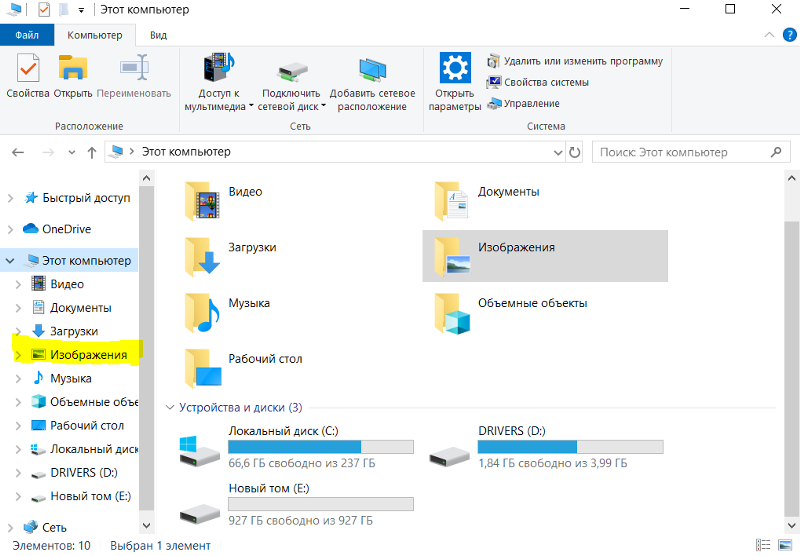Viewport: 800px width, 556px height.
Task: Select Документы in the navigation tree
Action: click(x=81, y=308)
